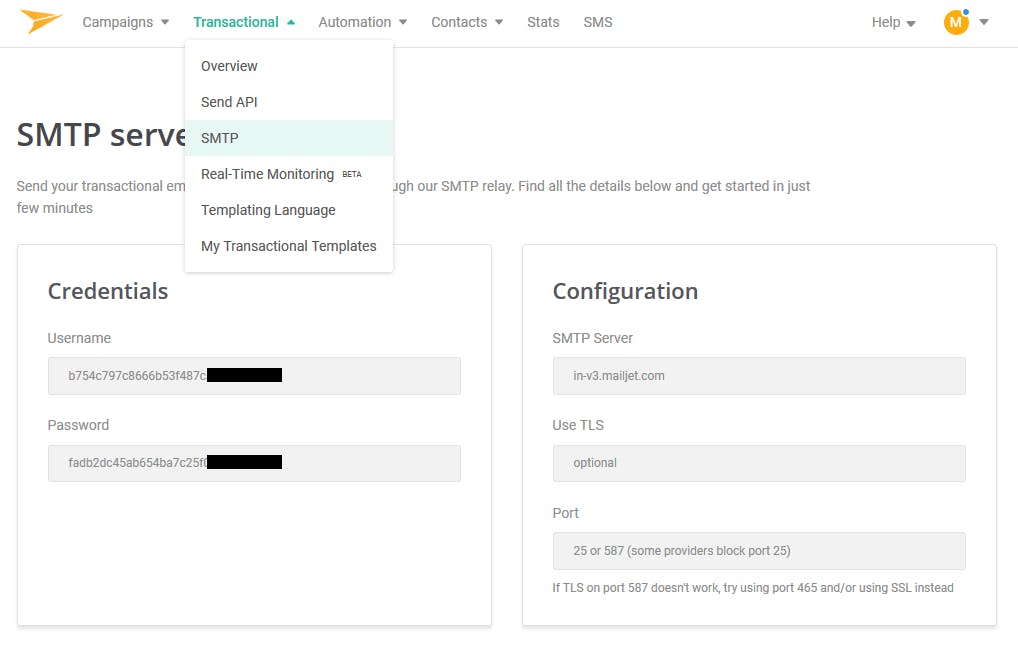Collapse the Transactional dropdown menu
The image size is (1018, 647).
(x=244, y=22)
